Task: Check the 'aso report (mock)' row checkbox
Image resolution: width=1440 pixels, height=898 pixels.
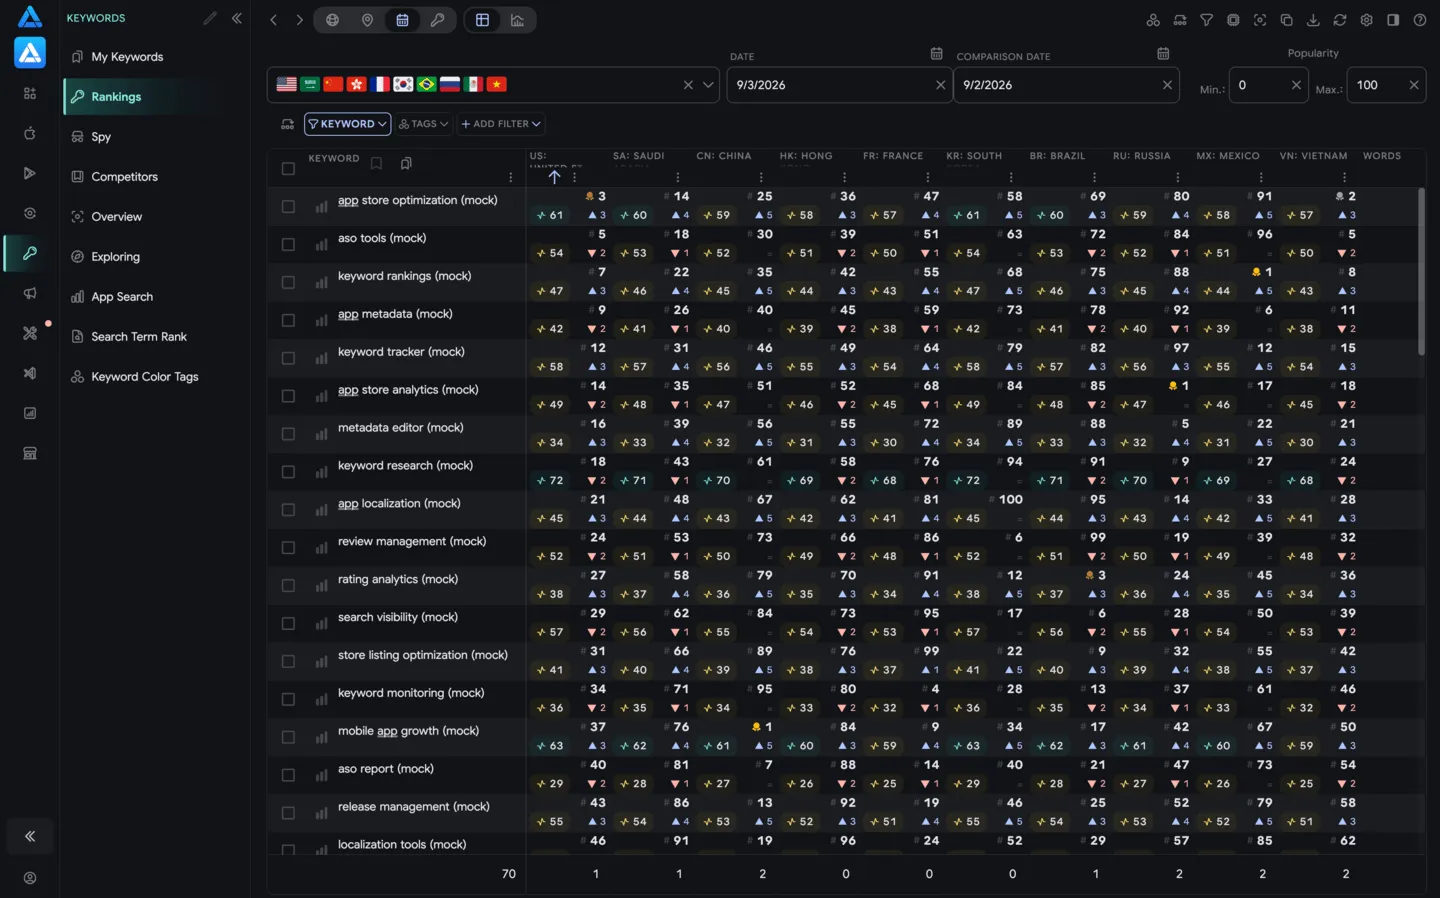Action: [x=288, y=775]
